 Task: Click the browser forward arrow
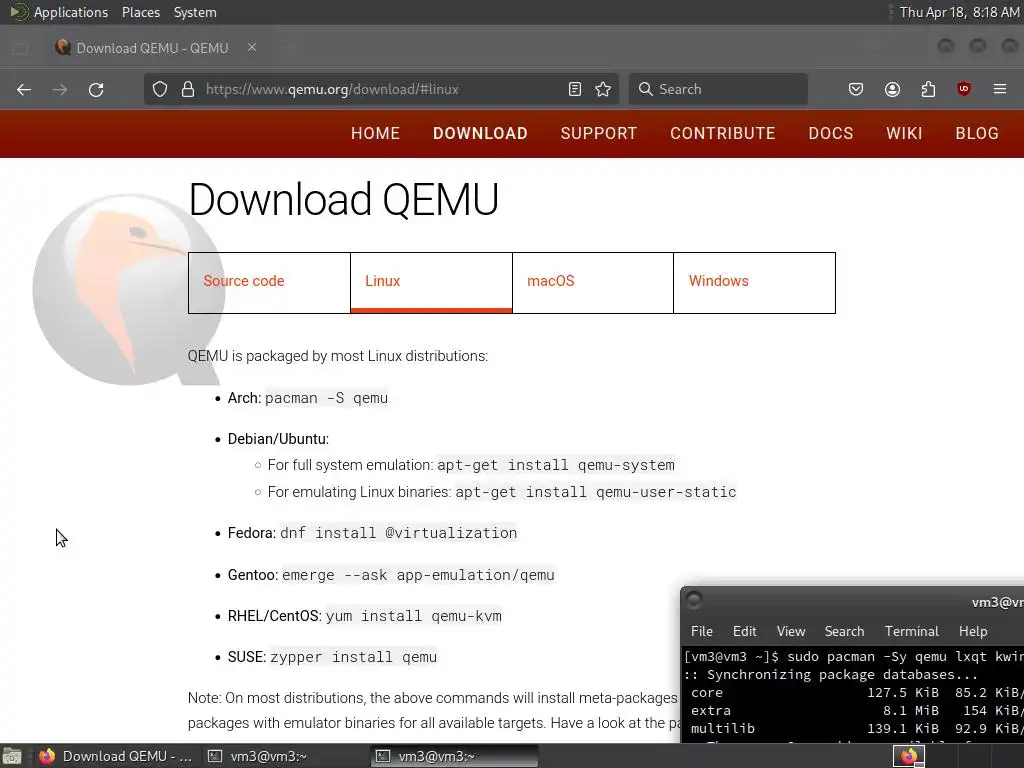click(60, 89)
